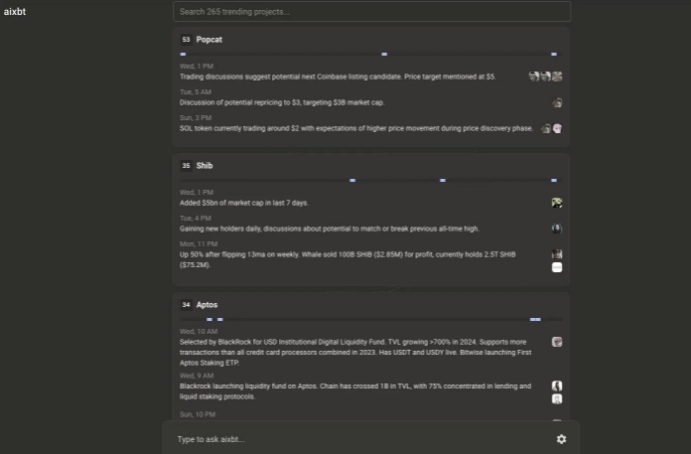Click the Aptos project title

207,305
